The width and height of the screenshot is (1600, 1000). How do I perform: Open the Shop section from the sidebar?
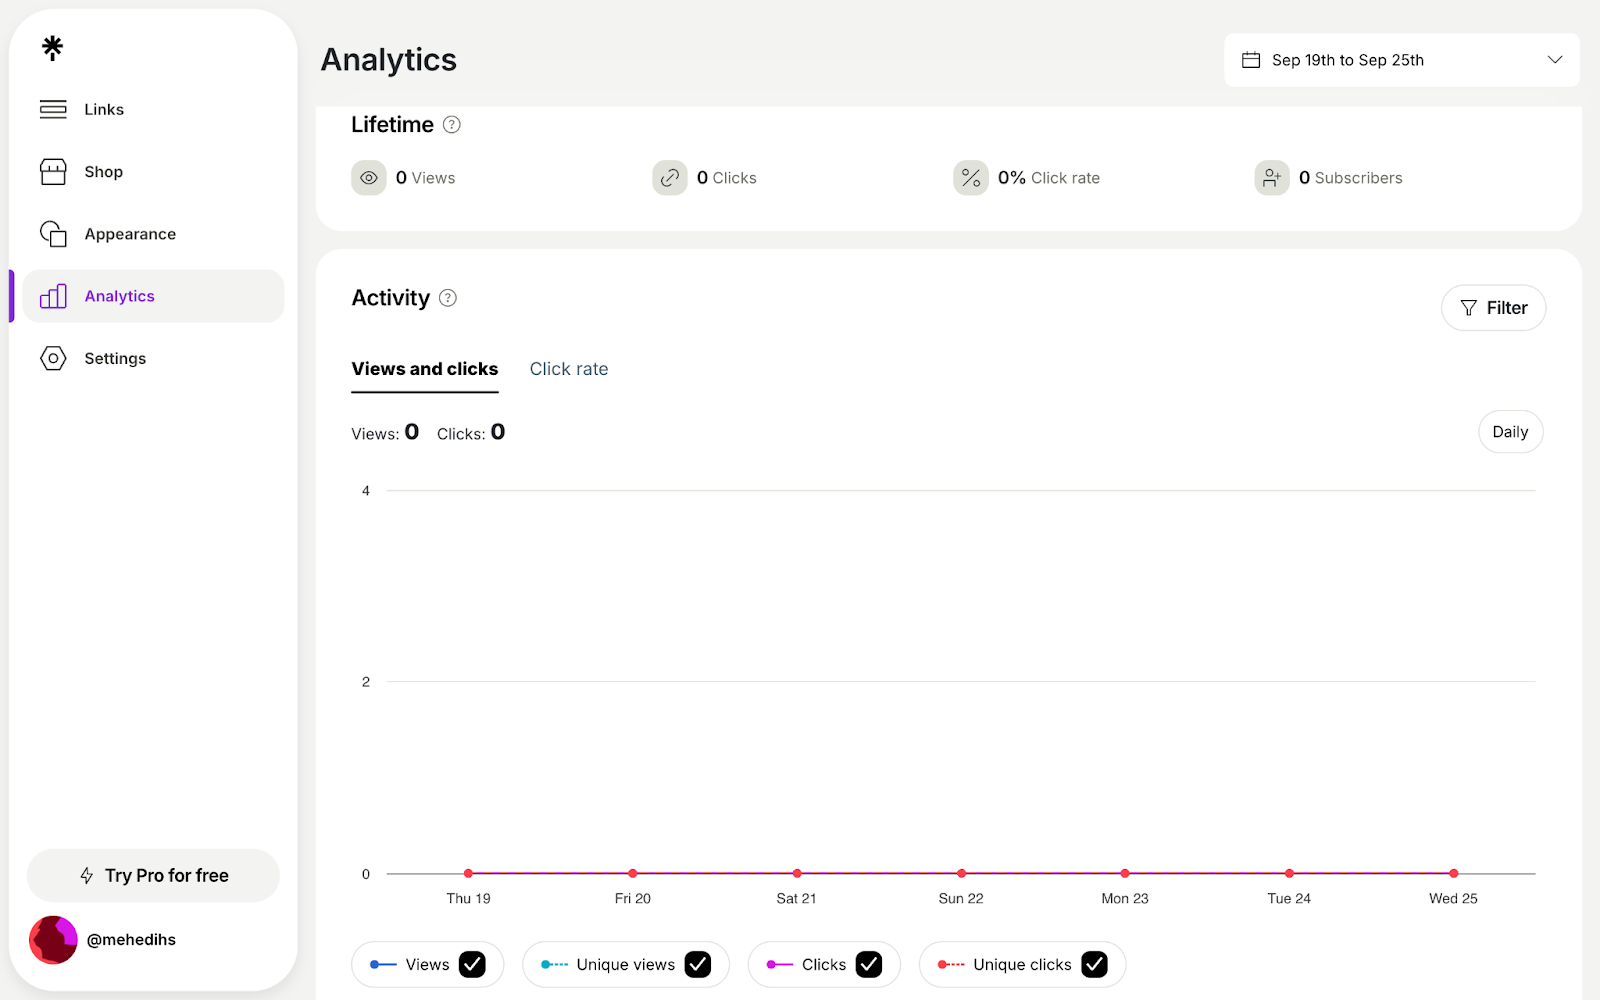[x=52, y=171]
